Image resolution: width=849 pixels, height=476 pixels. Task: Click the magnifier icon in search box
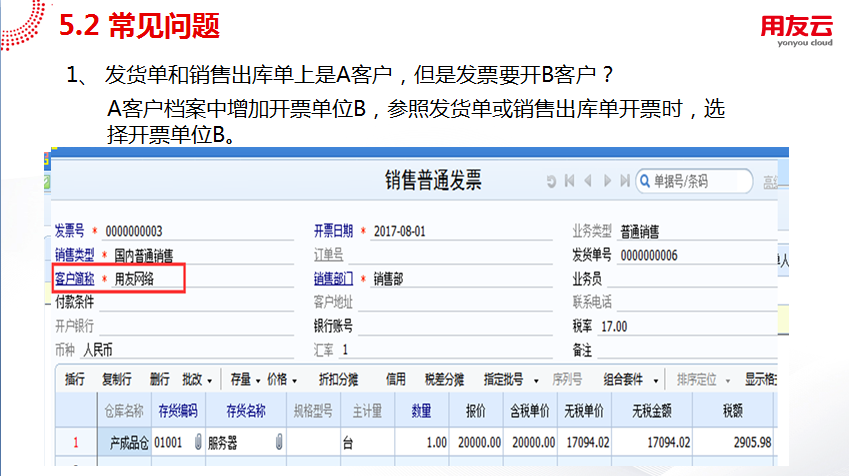tap(644, 181)
